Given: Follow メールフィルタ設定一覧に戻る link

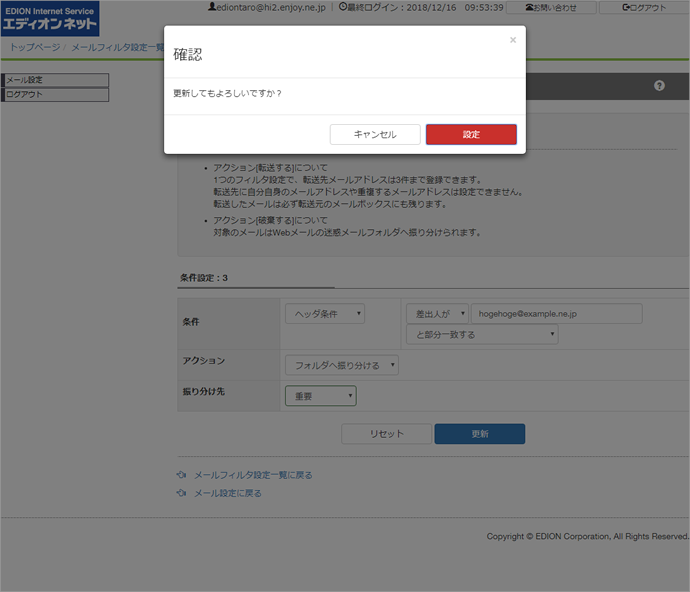Looking at the screenshot, I should click(253, 475).
